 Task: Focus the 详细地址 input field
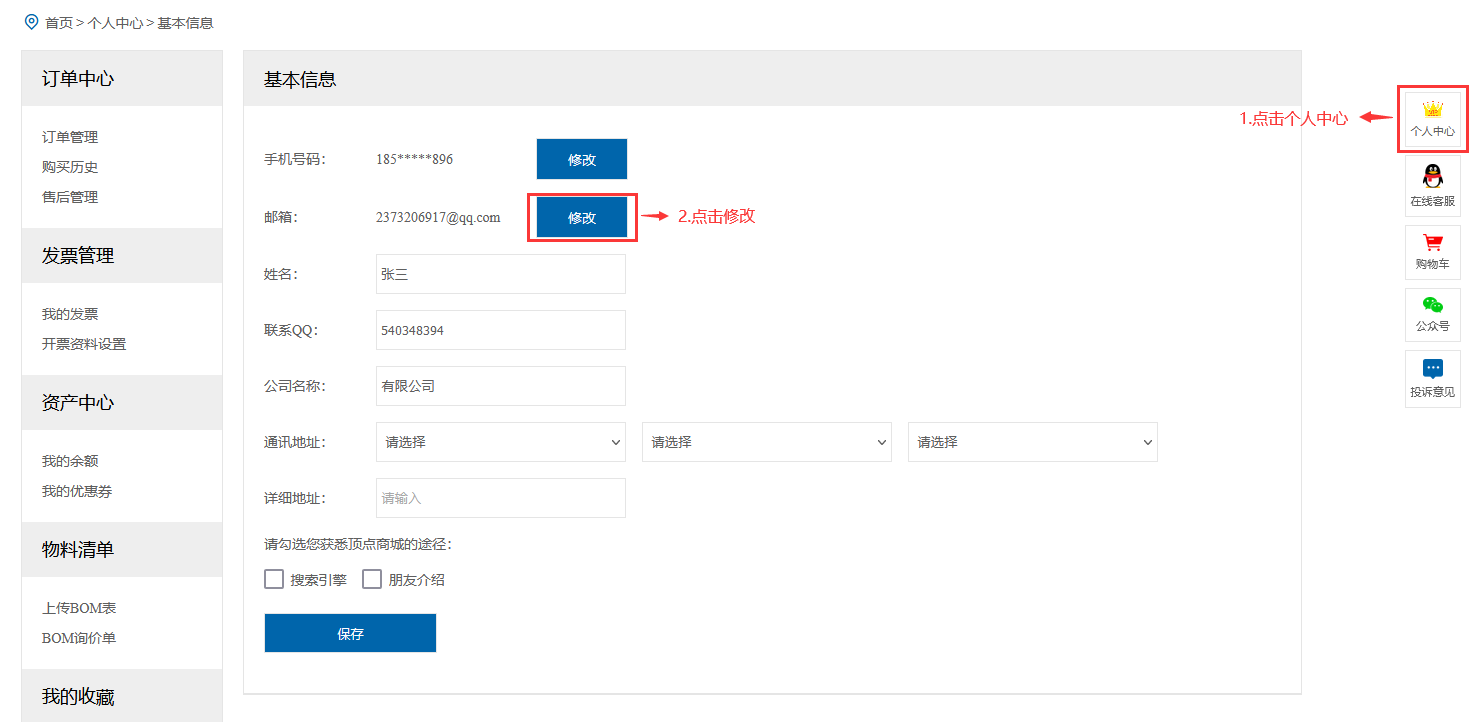[x=500, y=498]
